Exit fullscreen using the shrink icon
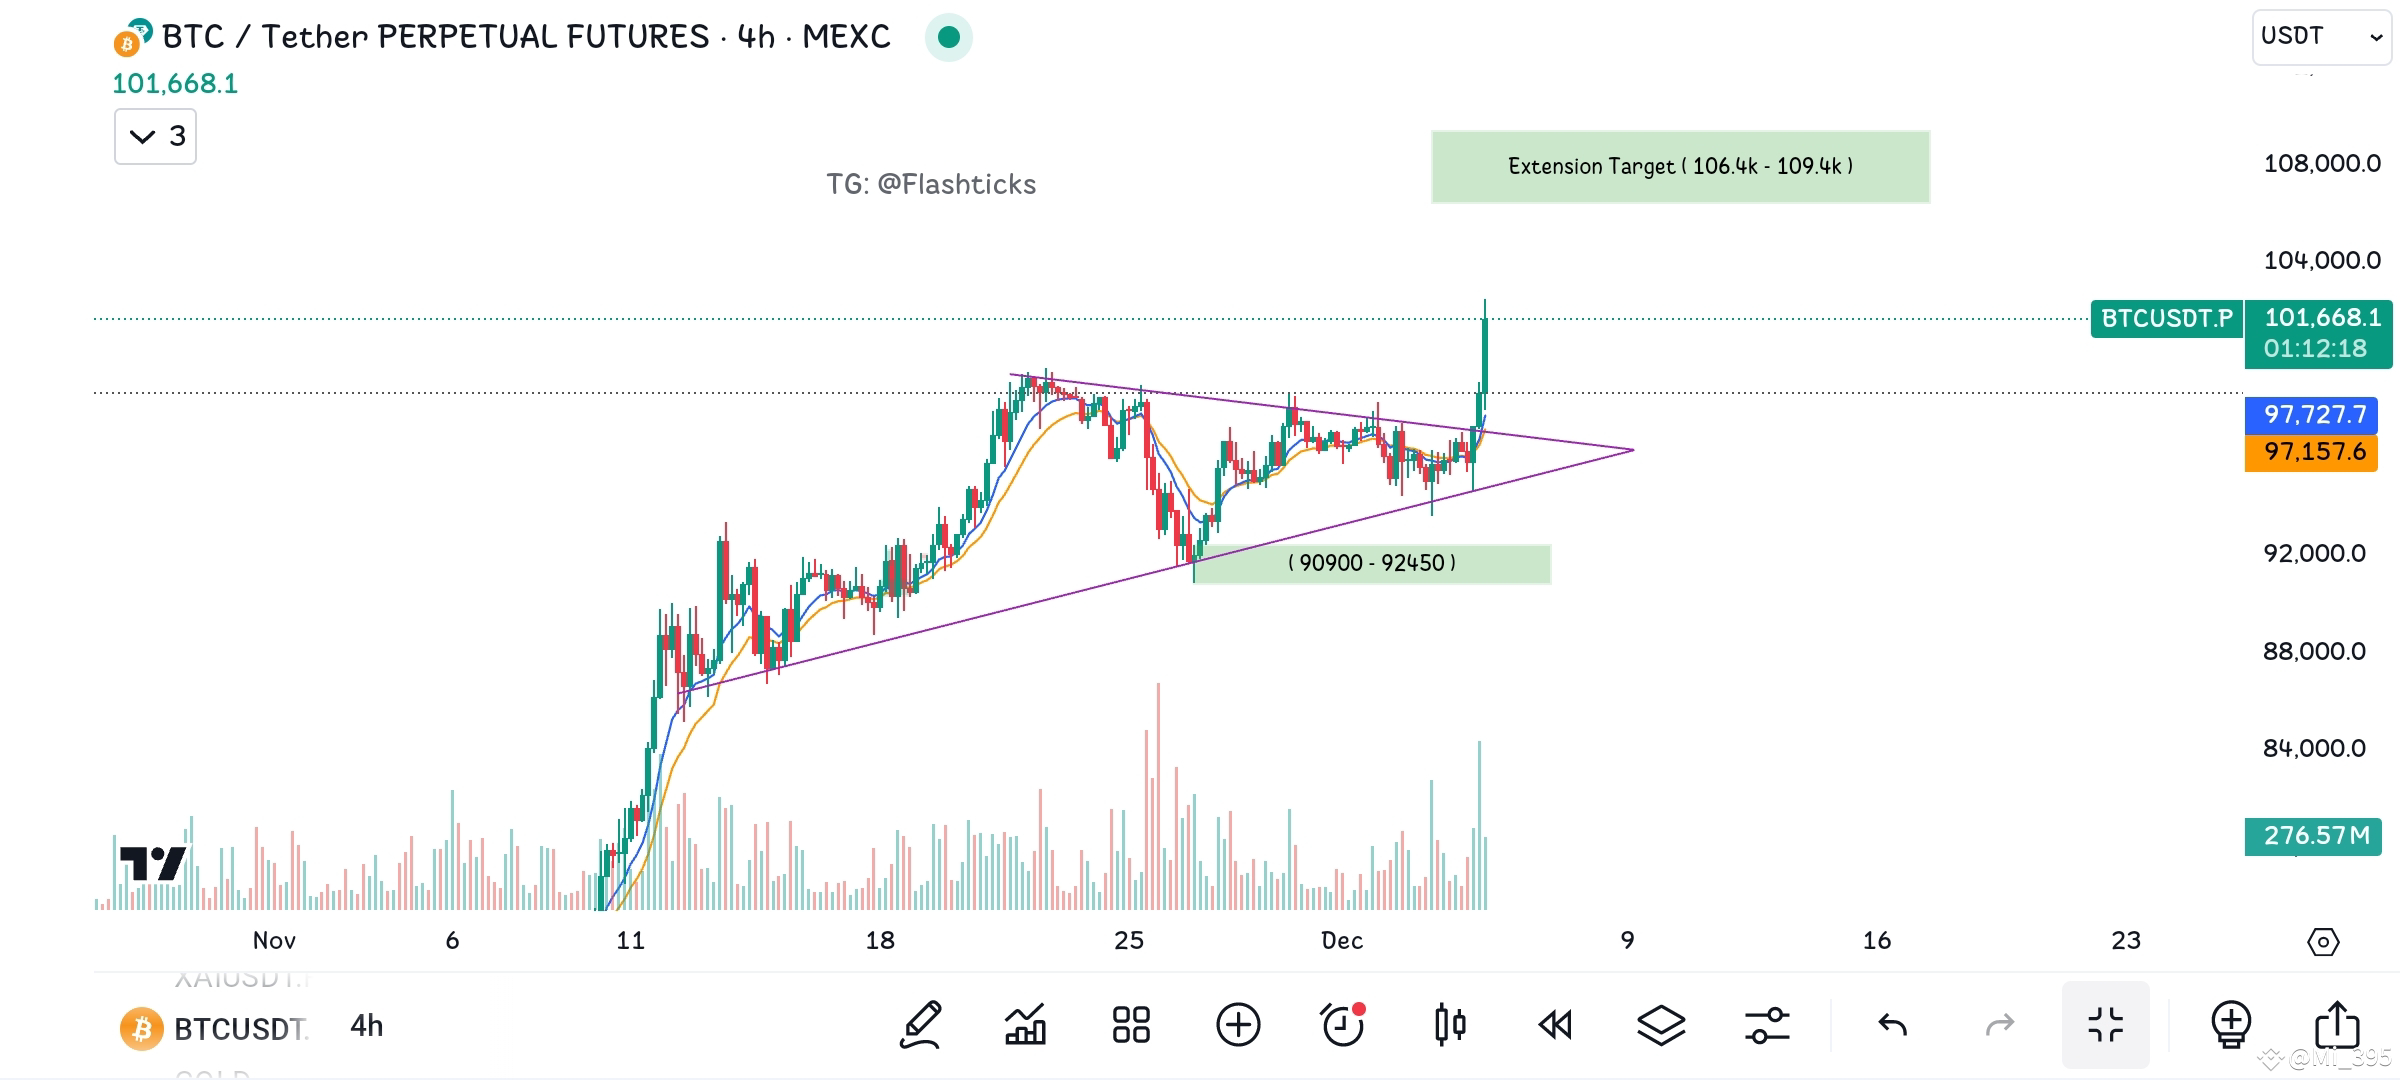Image resolution: width=2400 pixels, height=1080 pixels. tap(2105, 1025)
